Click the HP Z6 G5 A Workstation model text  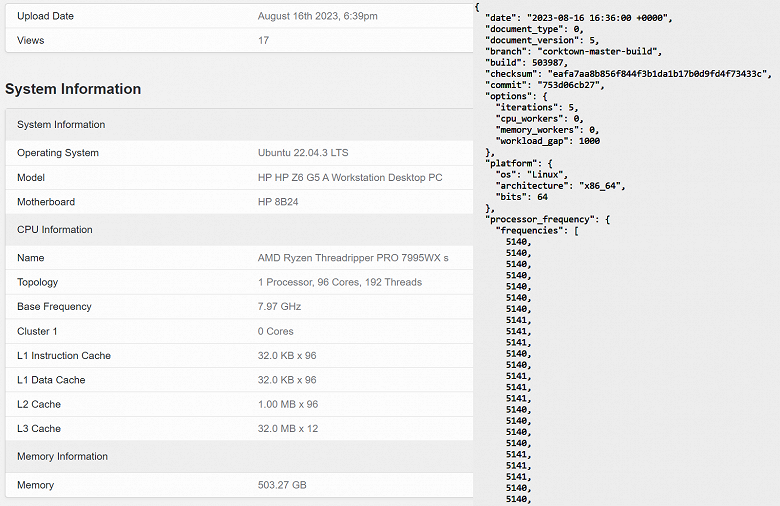(x=350, y=177)
